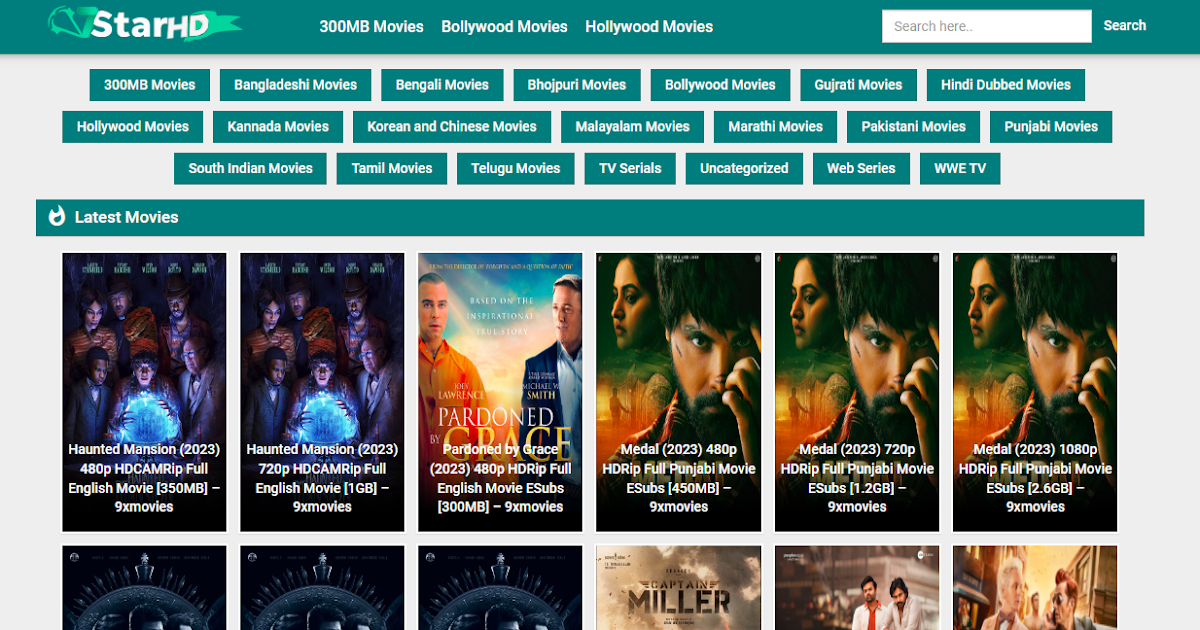
Task: Open Pardoned by Grace 480p HDRip movie
Action: (500, 392)
